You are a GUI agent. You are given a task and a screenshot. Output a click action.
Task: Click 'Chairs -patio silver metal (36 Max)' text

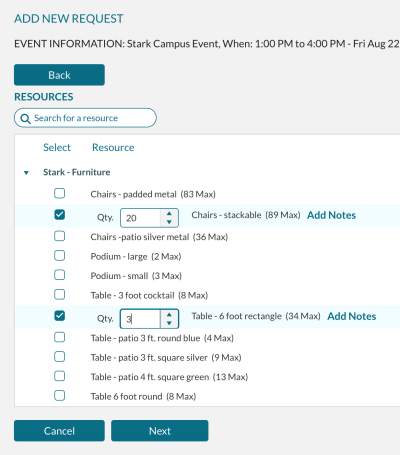[159, 237]
